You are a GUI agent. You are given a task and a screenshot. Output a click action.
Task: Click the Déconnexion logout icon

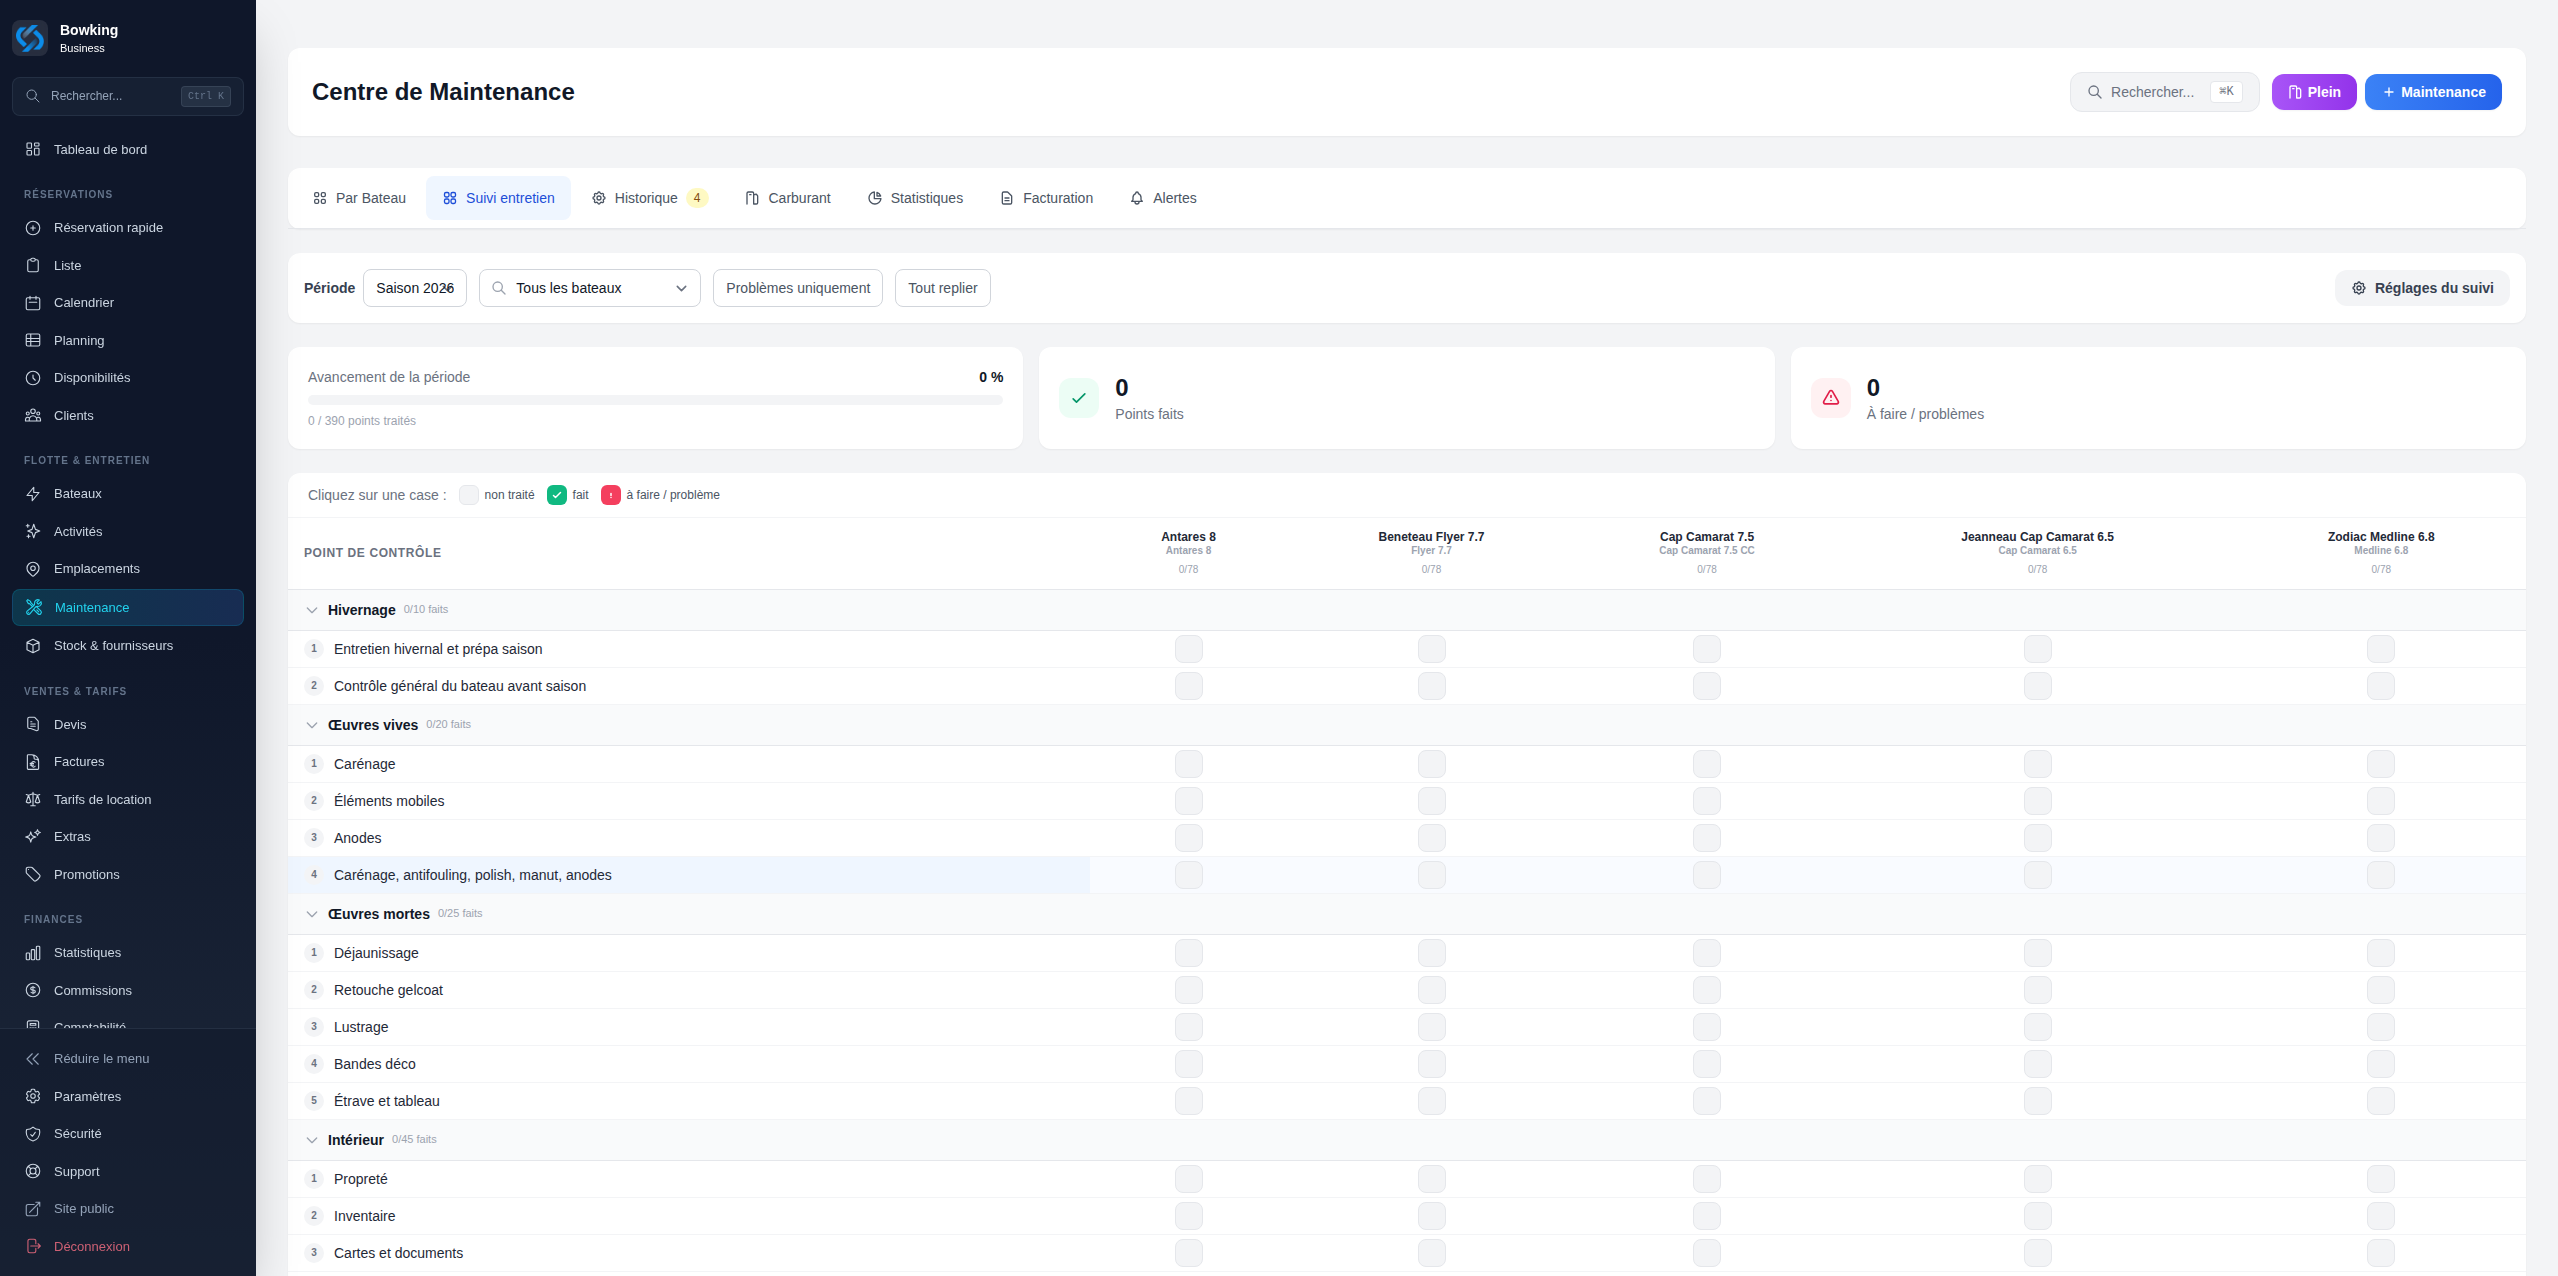33,1247
